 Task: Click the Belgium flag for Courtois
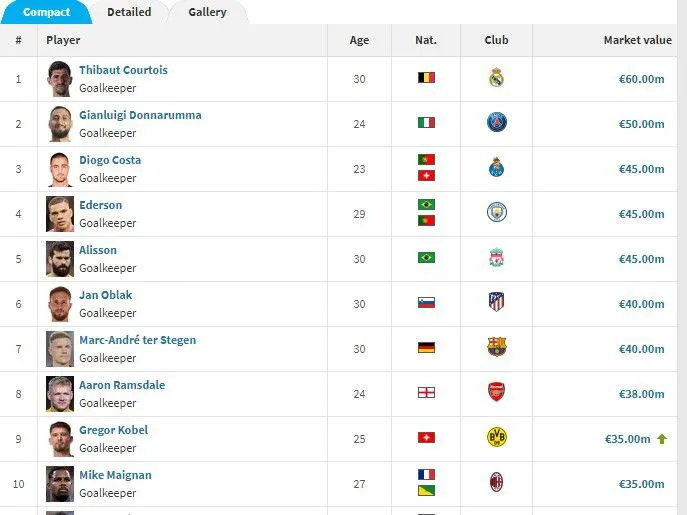click(426, 78)
